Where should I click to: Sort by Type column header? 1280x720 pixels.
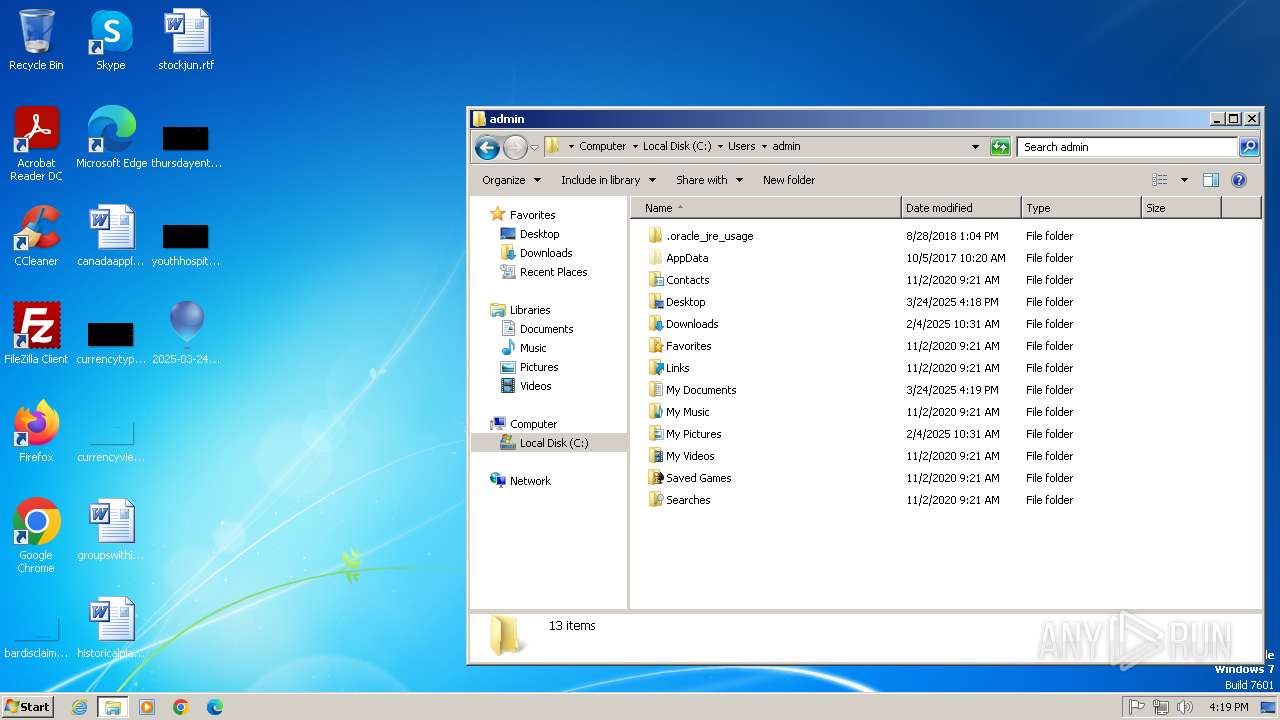tap(1081, 208)
